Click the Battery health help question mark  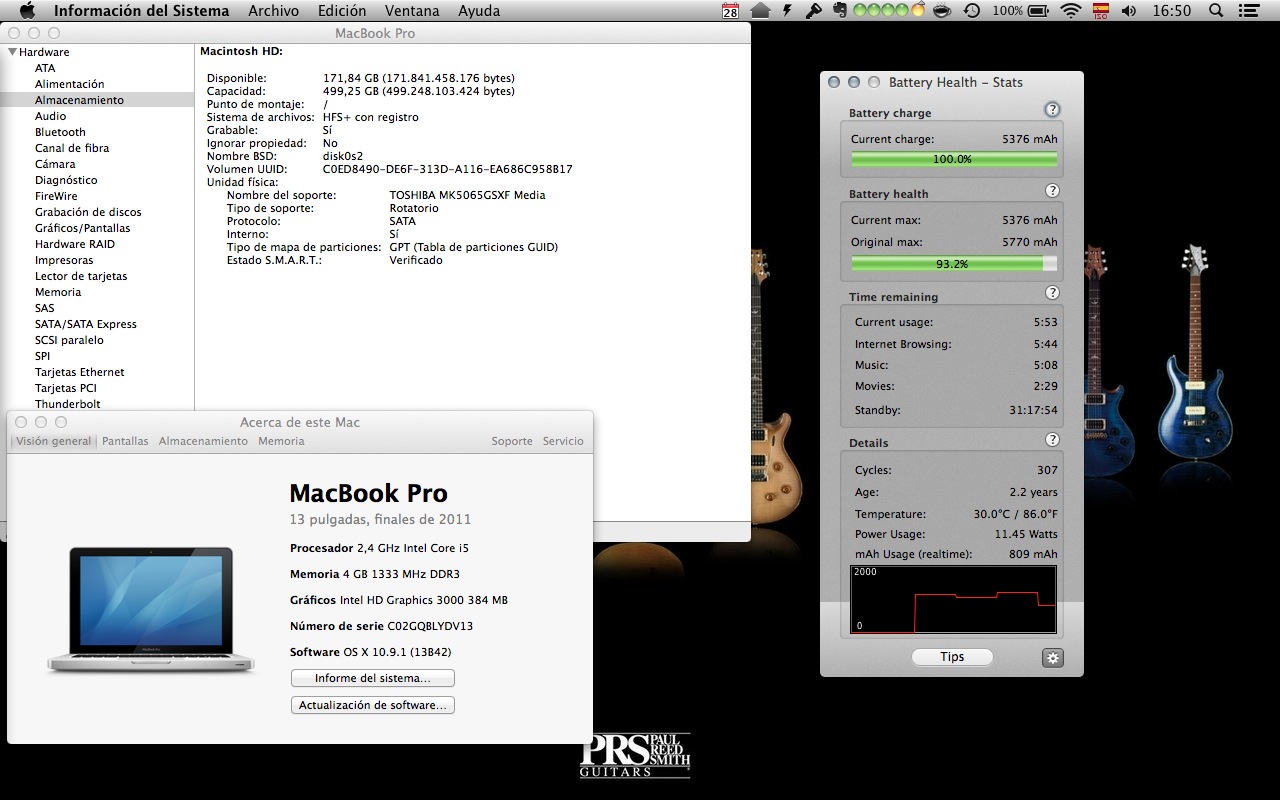(1052, 191)
